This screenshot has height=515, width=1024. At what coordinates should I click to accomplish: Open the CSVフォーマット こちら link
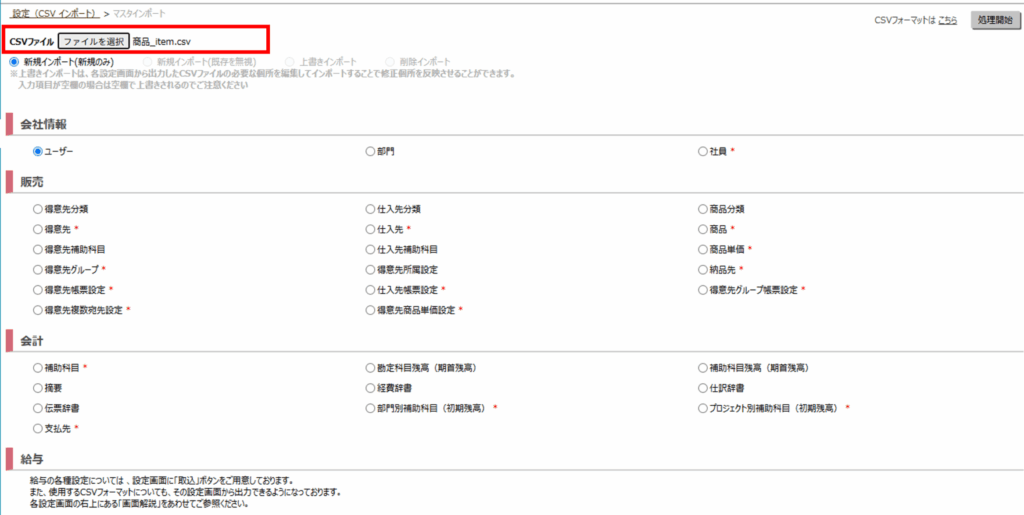pyautogui.click(x=947, y=20)
